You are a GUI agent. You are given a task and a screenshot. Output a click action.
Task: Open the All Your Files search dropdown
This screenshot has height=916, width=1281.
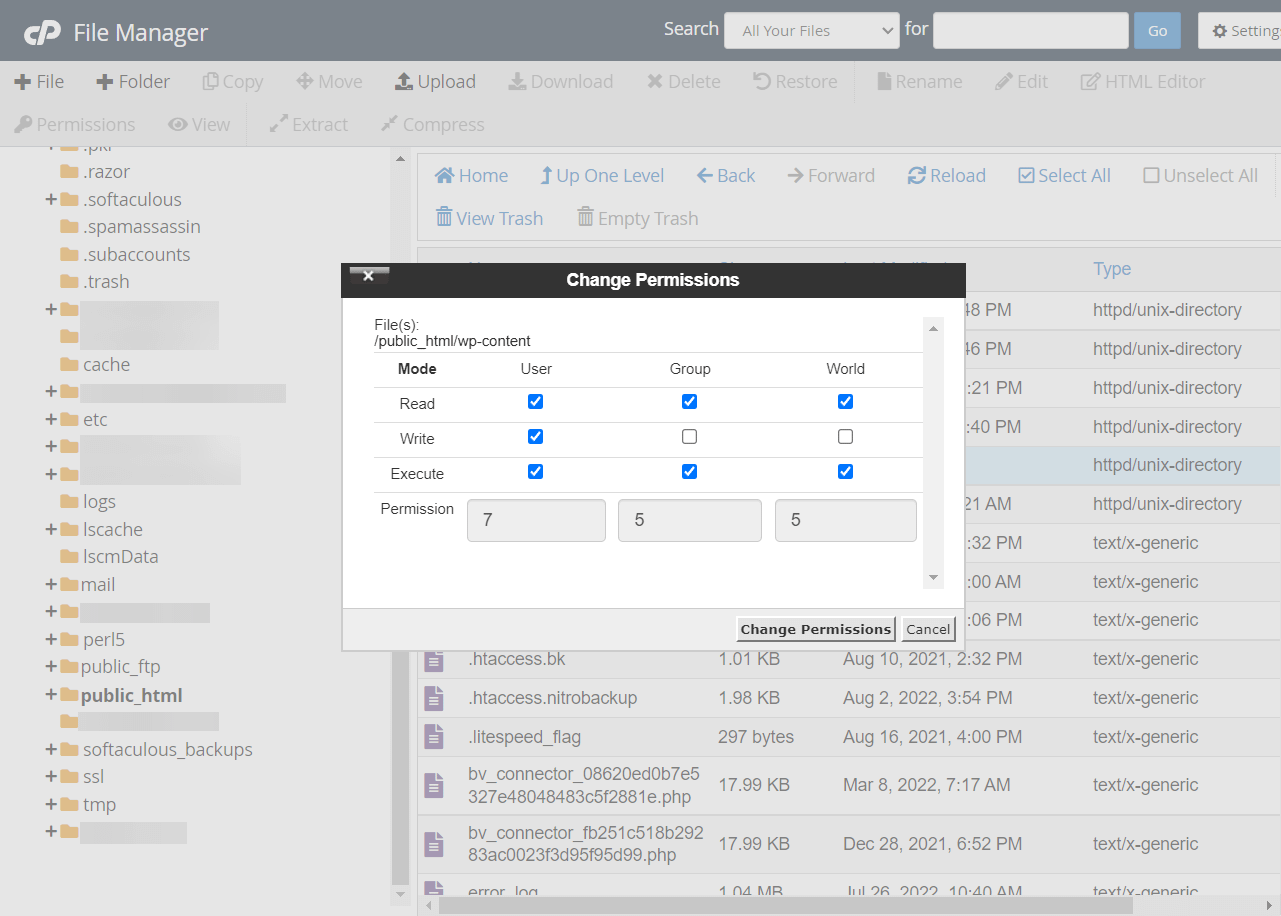(811, 30)
